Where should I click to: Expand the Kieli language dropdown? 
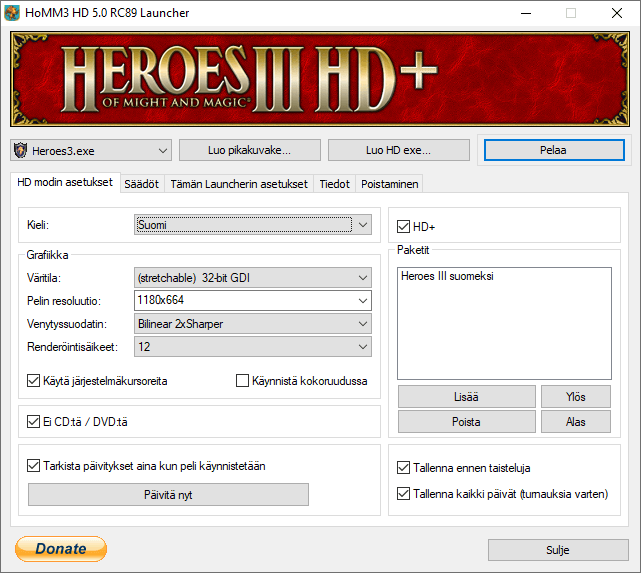point(252,225)
